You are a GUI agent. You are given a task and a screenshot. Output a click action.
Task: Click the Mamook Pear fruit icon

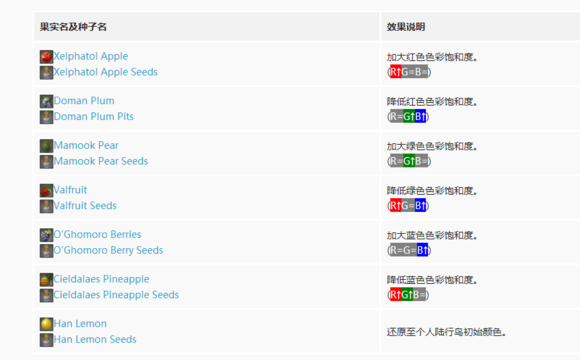(46, 146)
